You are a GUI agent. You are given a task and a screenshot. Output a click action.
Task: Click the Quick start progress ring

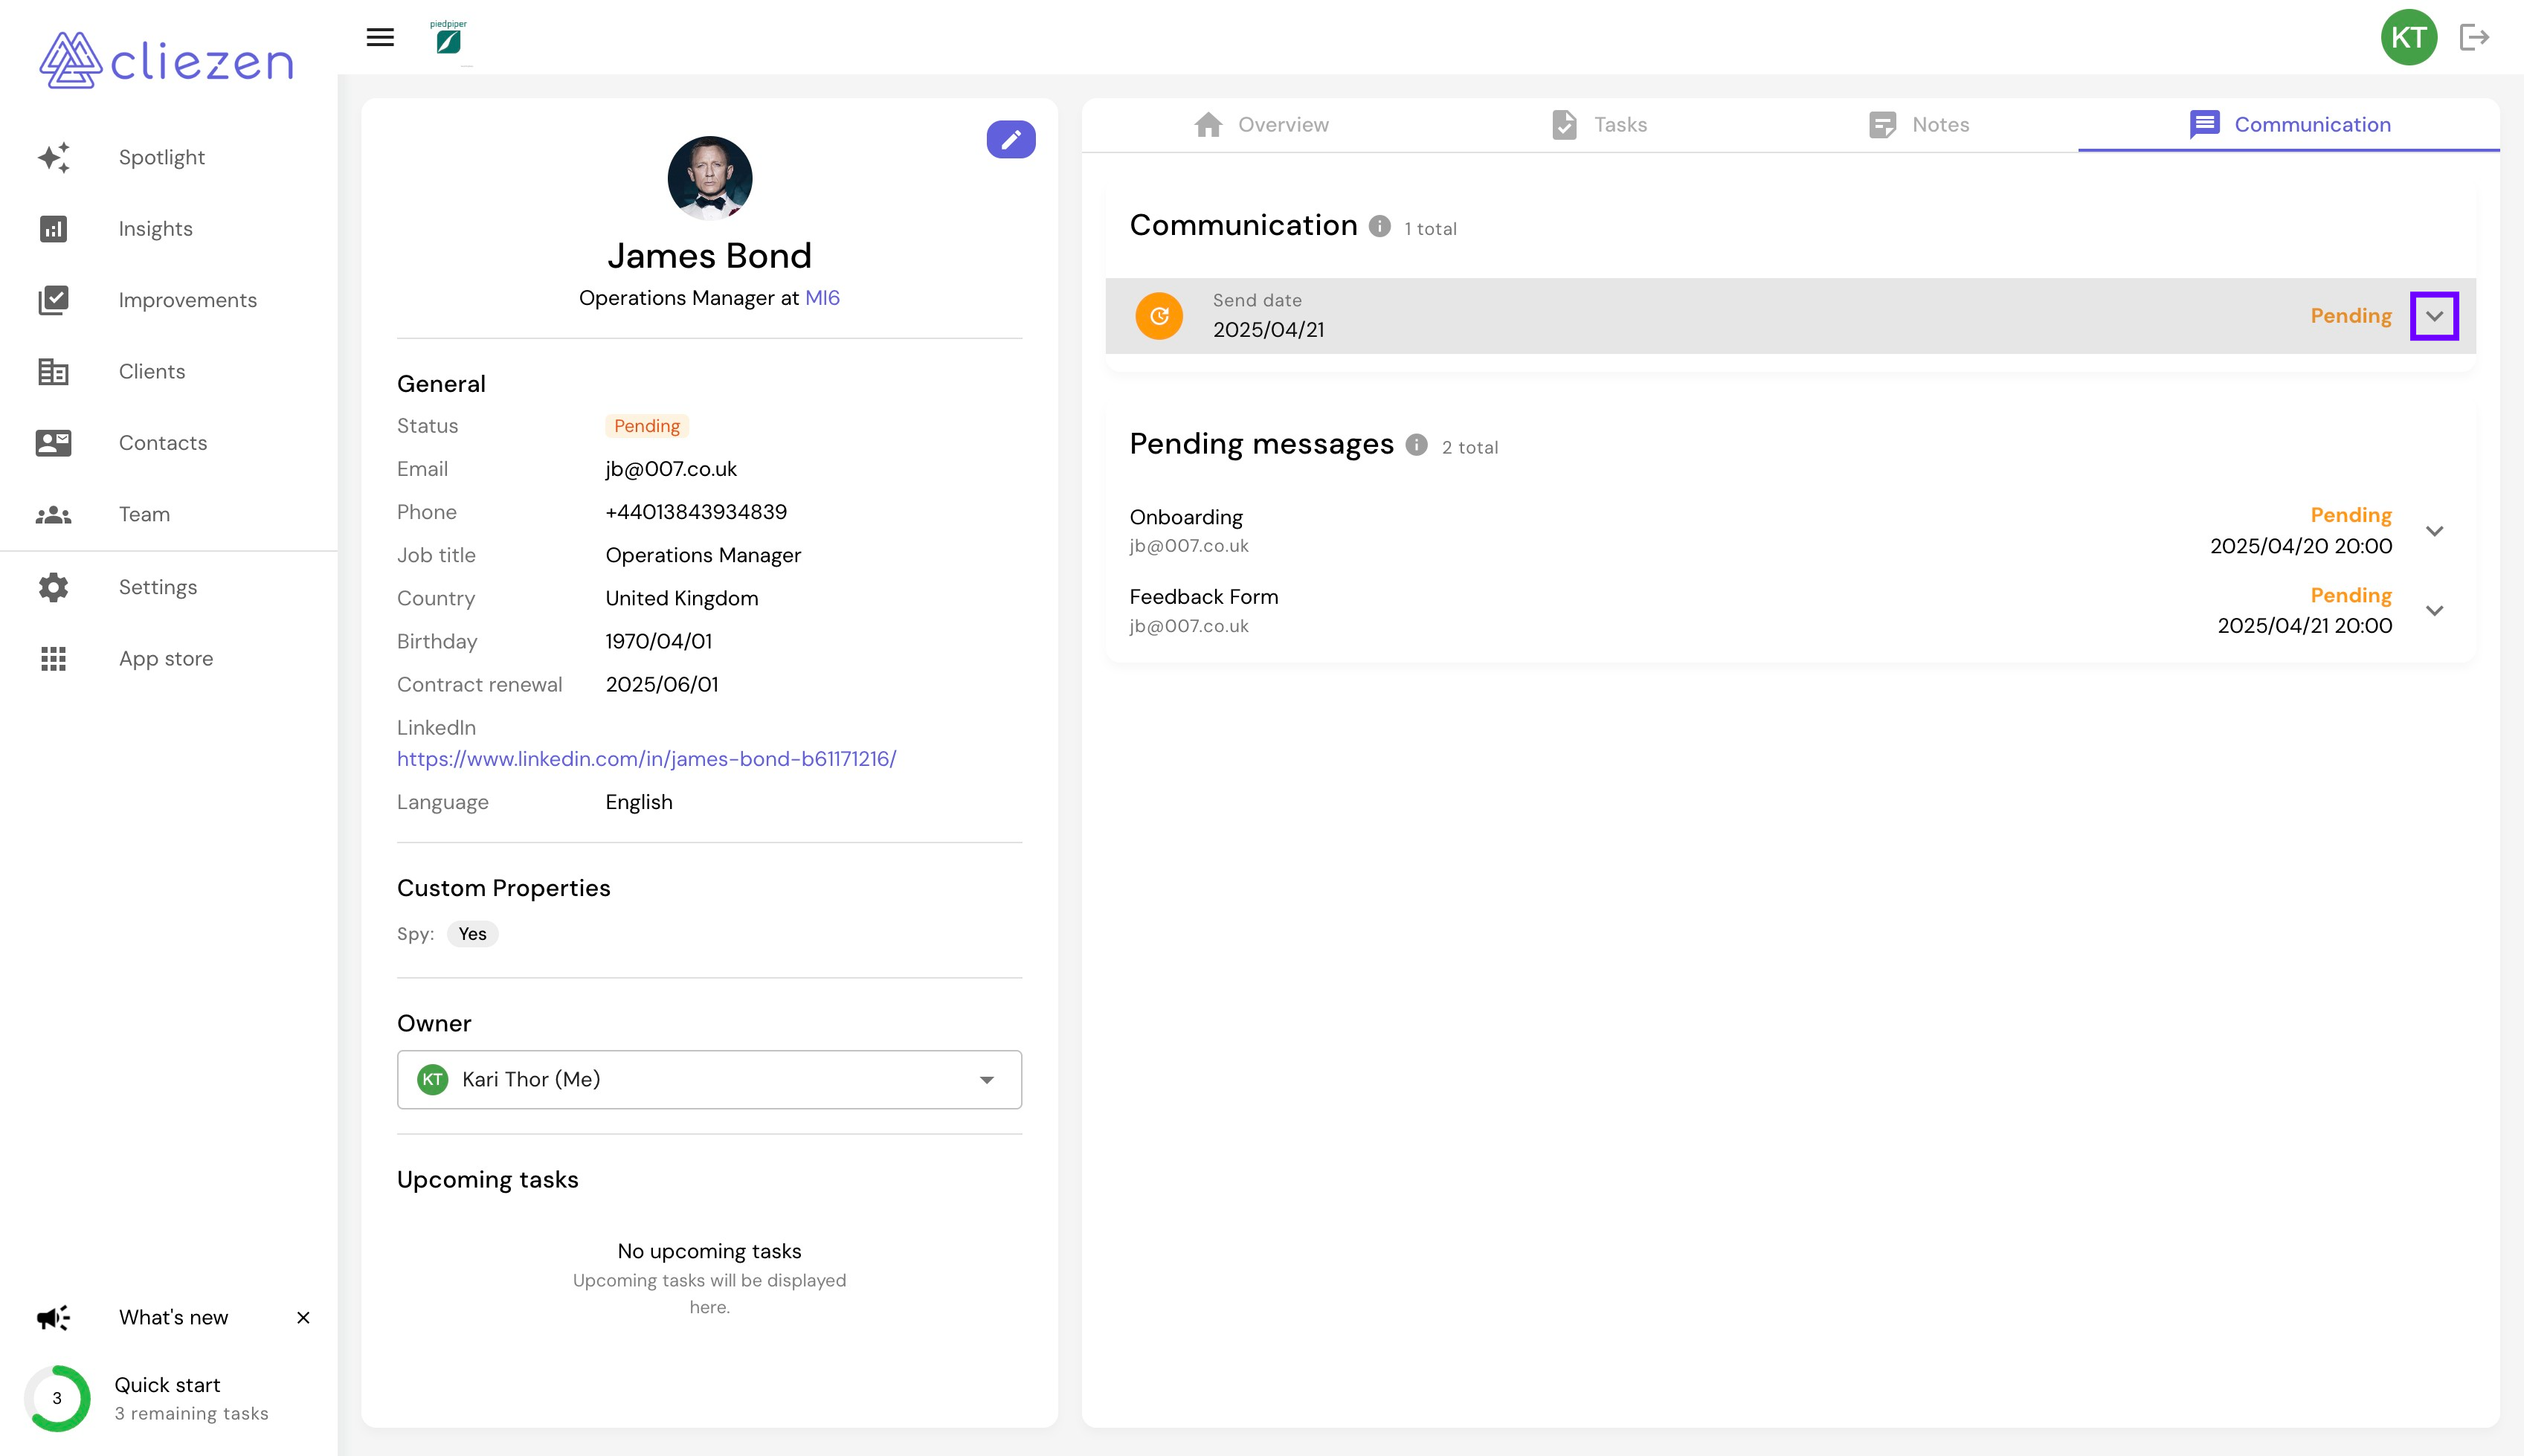(57, 1398)
